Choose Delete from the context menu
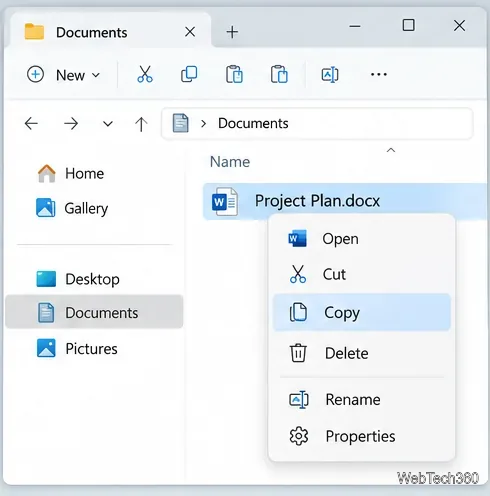This screenshot has width=490, height=496. click(362, 353)
